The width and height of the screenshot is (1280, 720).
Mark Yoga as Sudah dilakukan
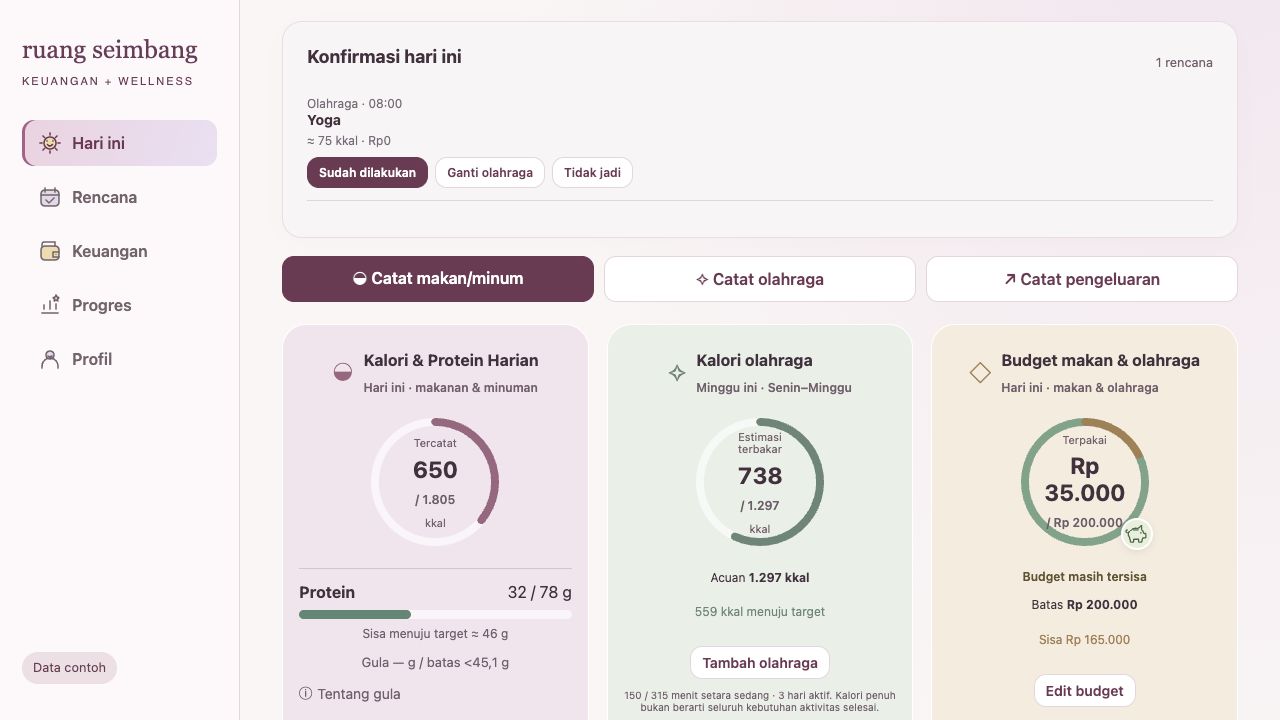[x=367, y=173]
